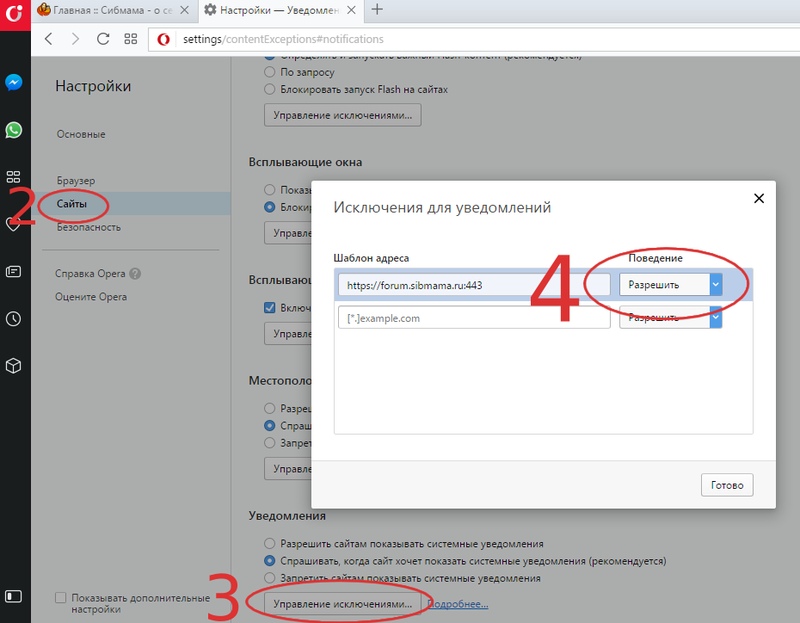
Task: Open History clock icon in sidebar
Action: pyautogui.click(x=14, y=319)
